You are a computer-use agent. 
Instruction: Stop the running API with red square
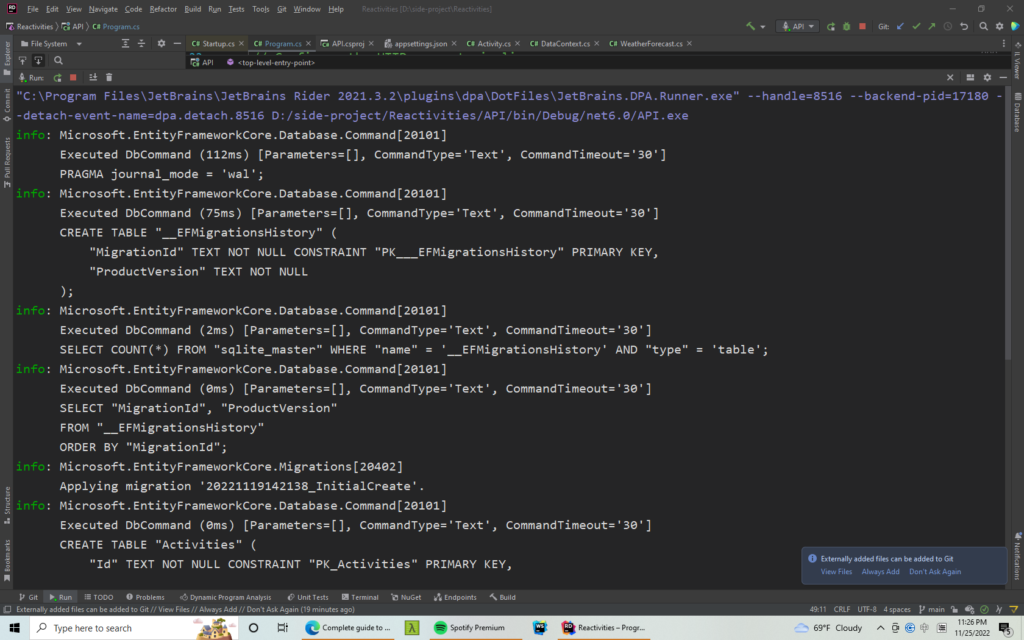pyautogui.click(x=860, y=27)
